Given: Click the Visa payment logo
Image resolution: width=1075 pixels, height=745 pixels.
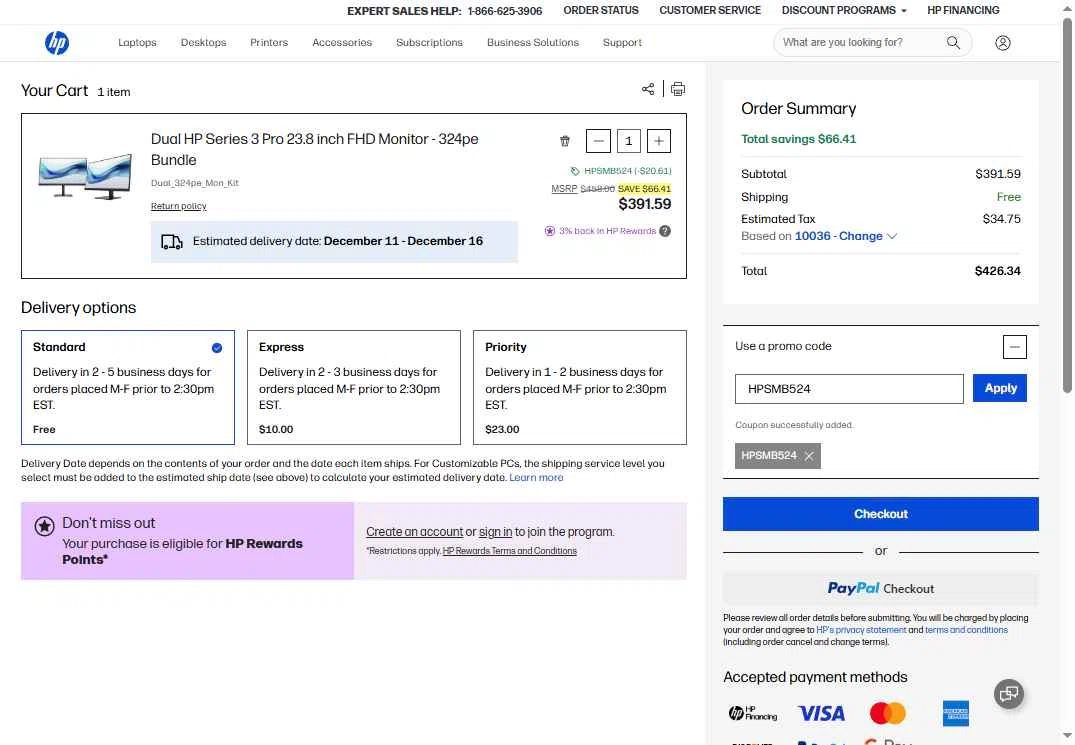Looking at the screenshot, I should click(x=821, y=713).
